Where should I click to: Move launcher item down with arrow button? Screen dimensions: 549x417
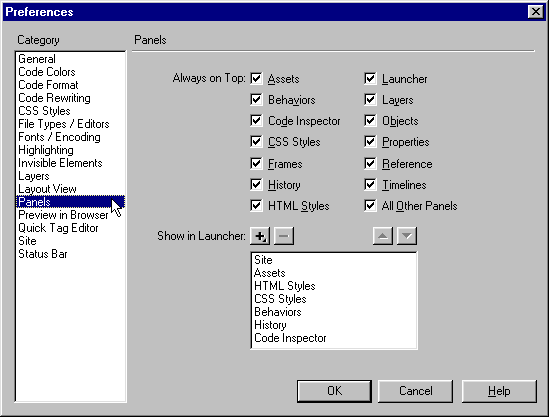tap(406, 236)
